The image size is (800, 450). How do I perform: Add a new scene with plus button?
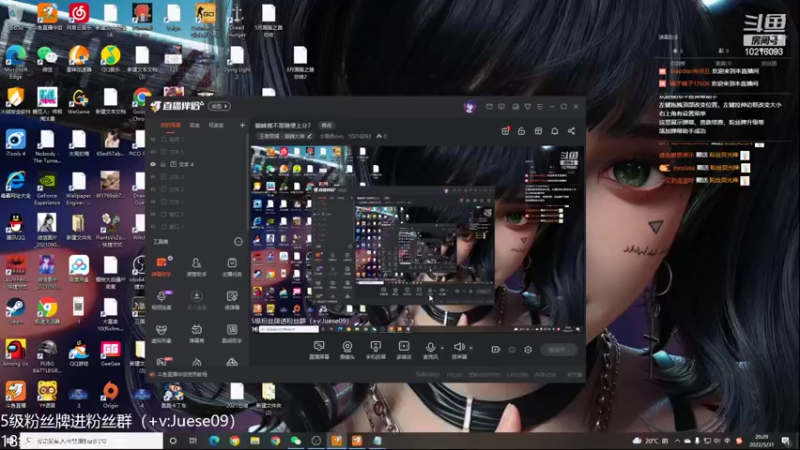(x=242, y=125)
